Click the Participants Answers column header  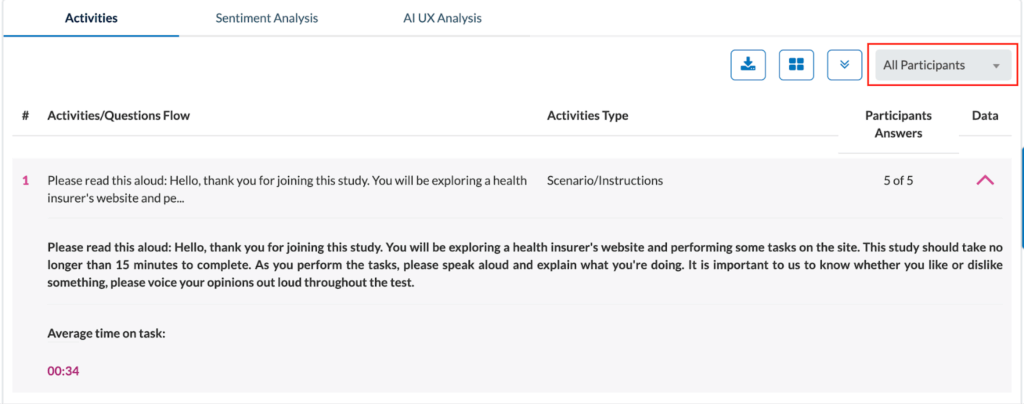click(898, 124)
